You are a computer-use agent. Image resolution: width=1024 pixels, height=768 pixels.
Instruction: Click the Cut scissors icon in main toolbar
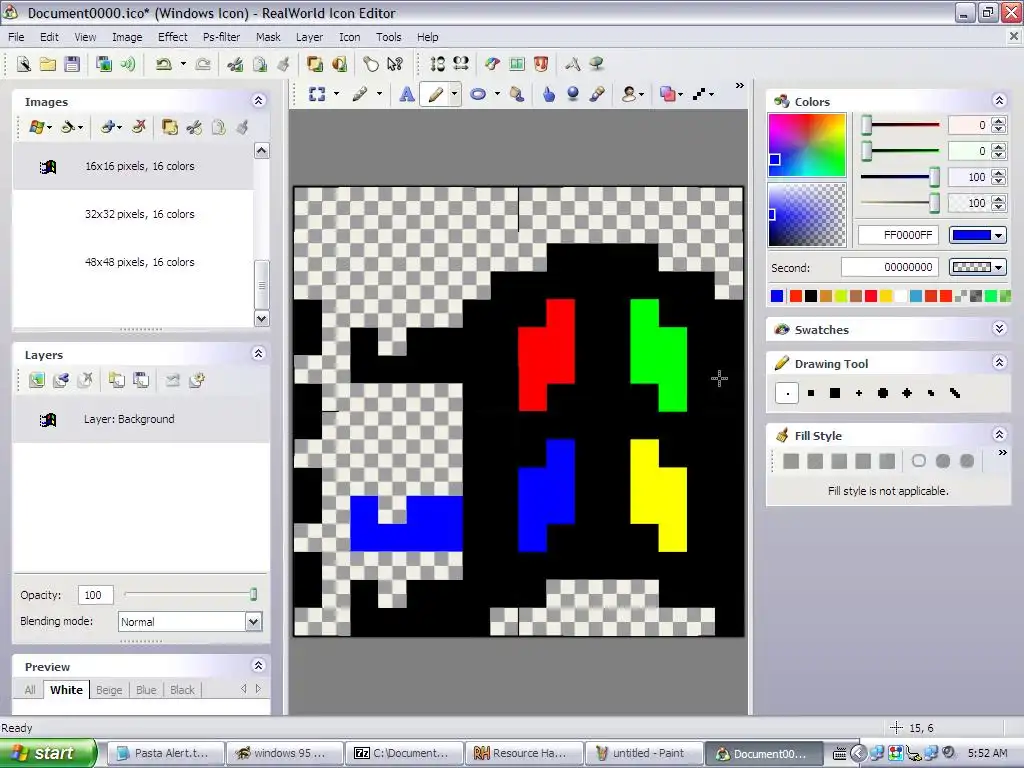[x=235, y=64]
